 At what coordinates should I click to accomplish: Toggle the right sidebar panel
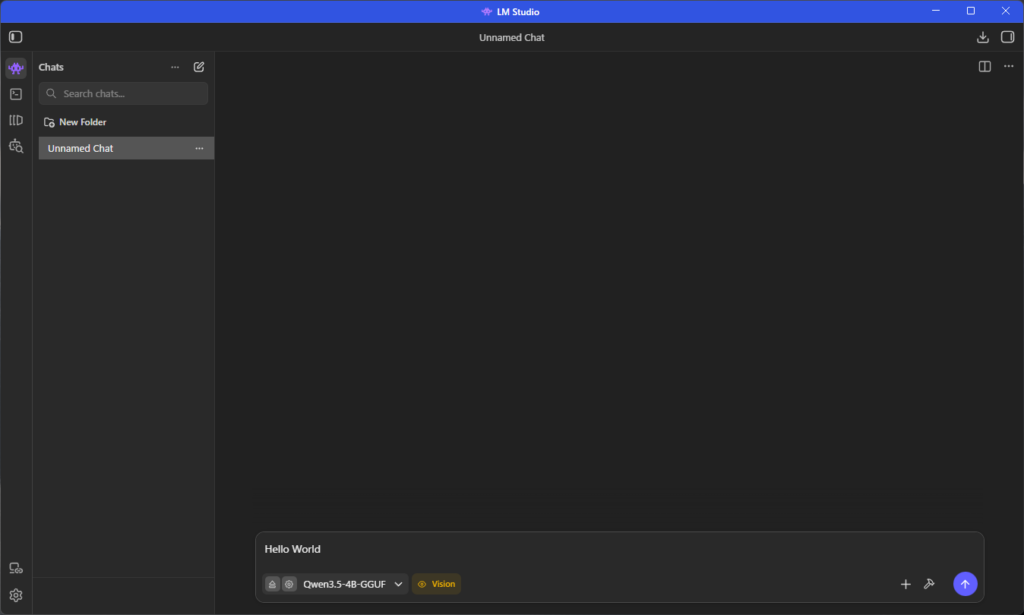point(1007,37)
